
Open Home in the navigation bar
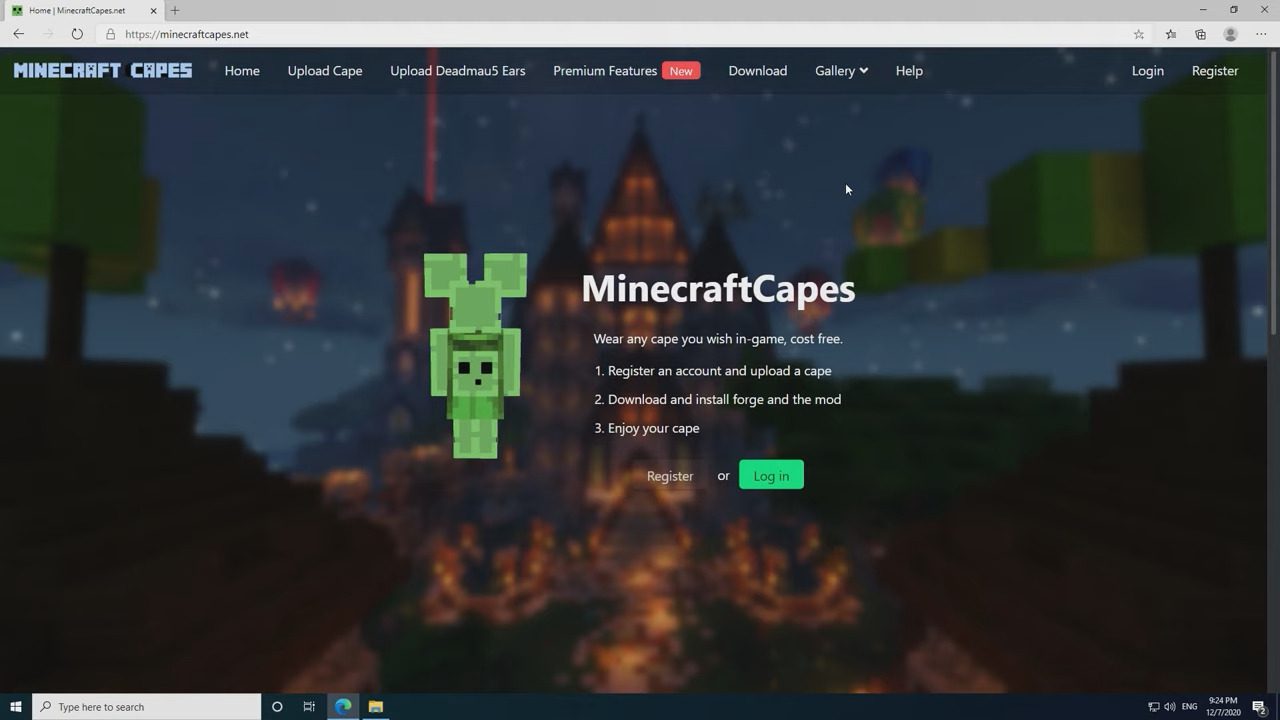coord(242,71)
